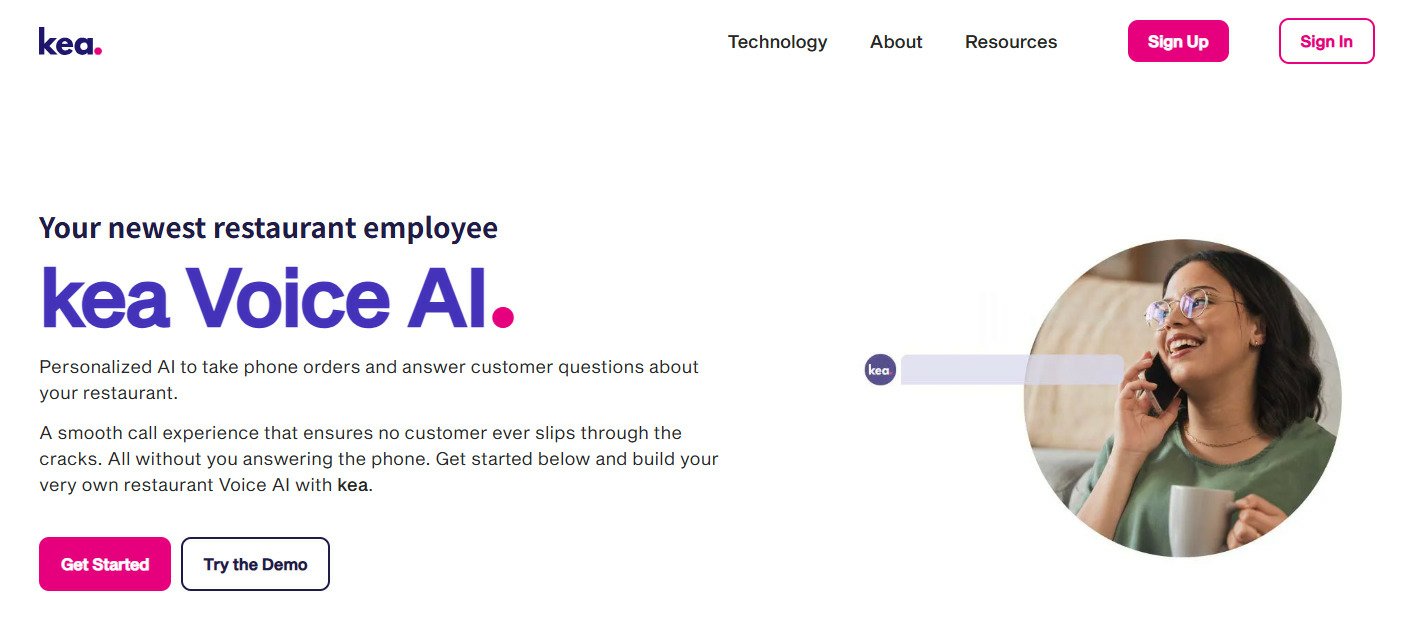Image resolution: width=1412 pixels, height=641 pixels.
Task: Navigate to the About section
Action: pyautogui.click(x=895, y=42)
